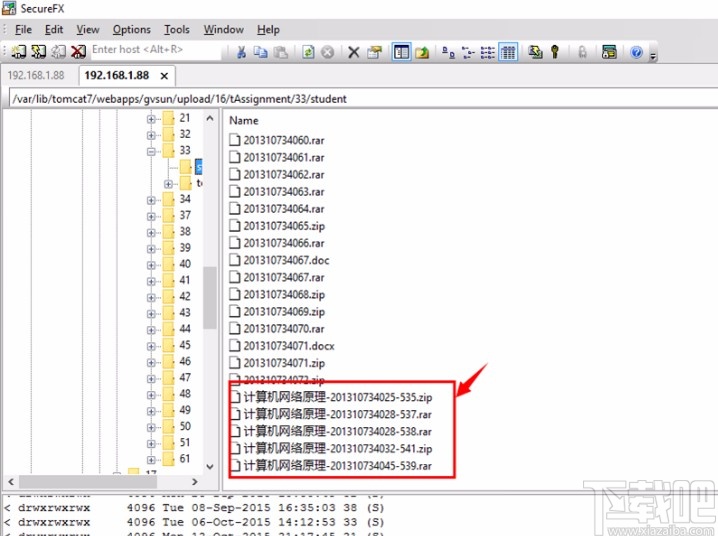Open the Help menu

coord(268,30)
